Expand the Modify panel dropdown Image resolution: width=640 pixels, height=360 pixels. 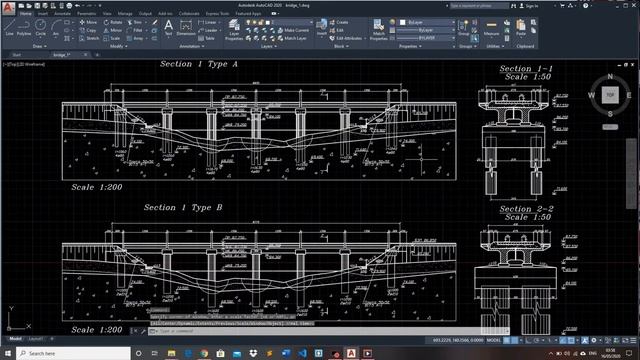119,47
